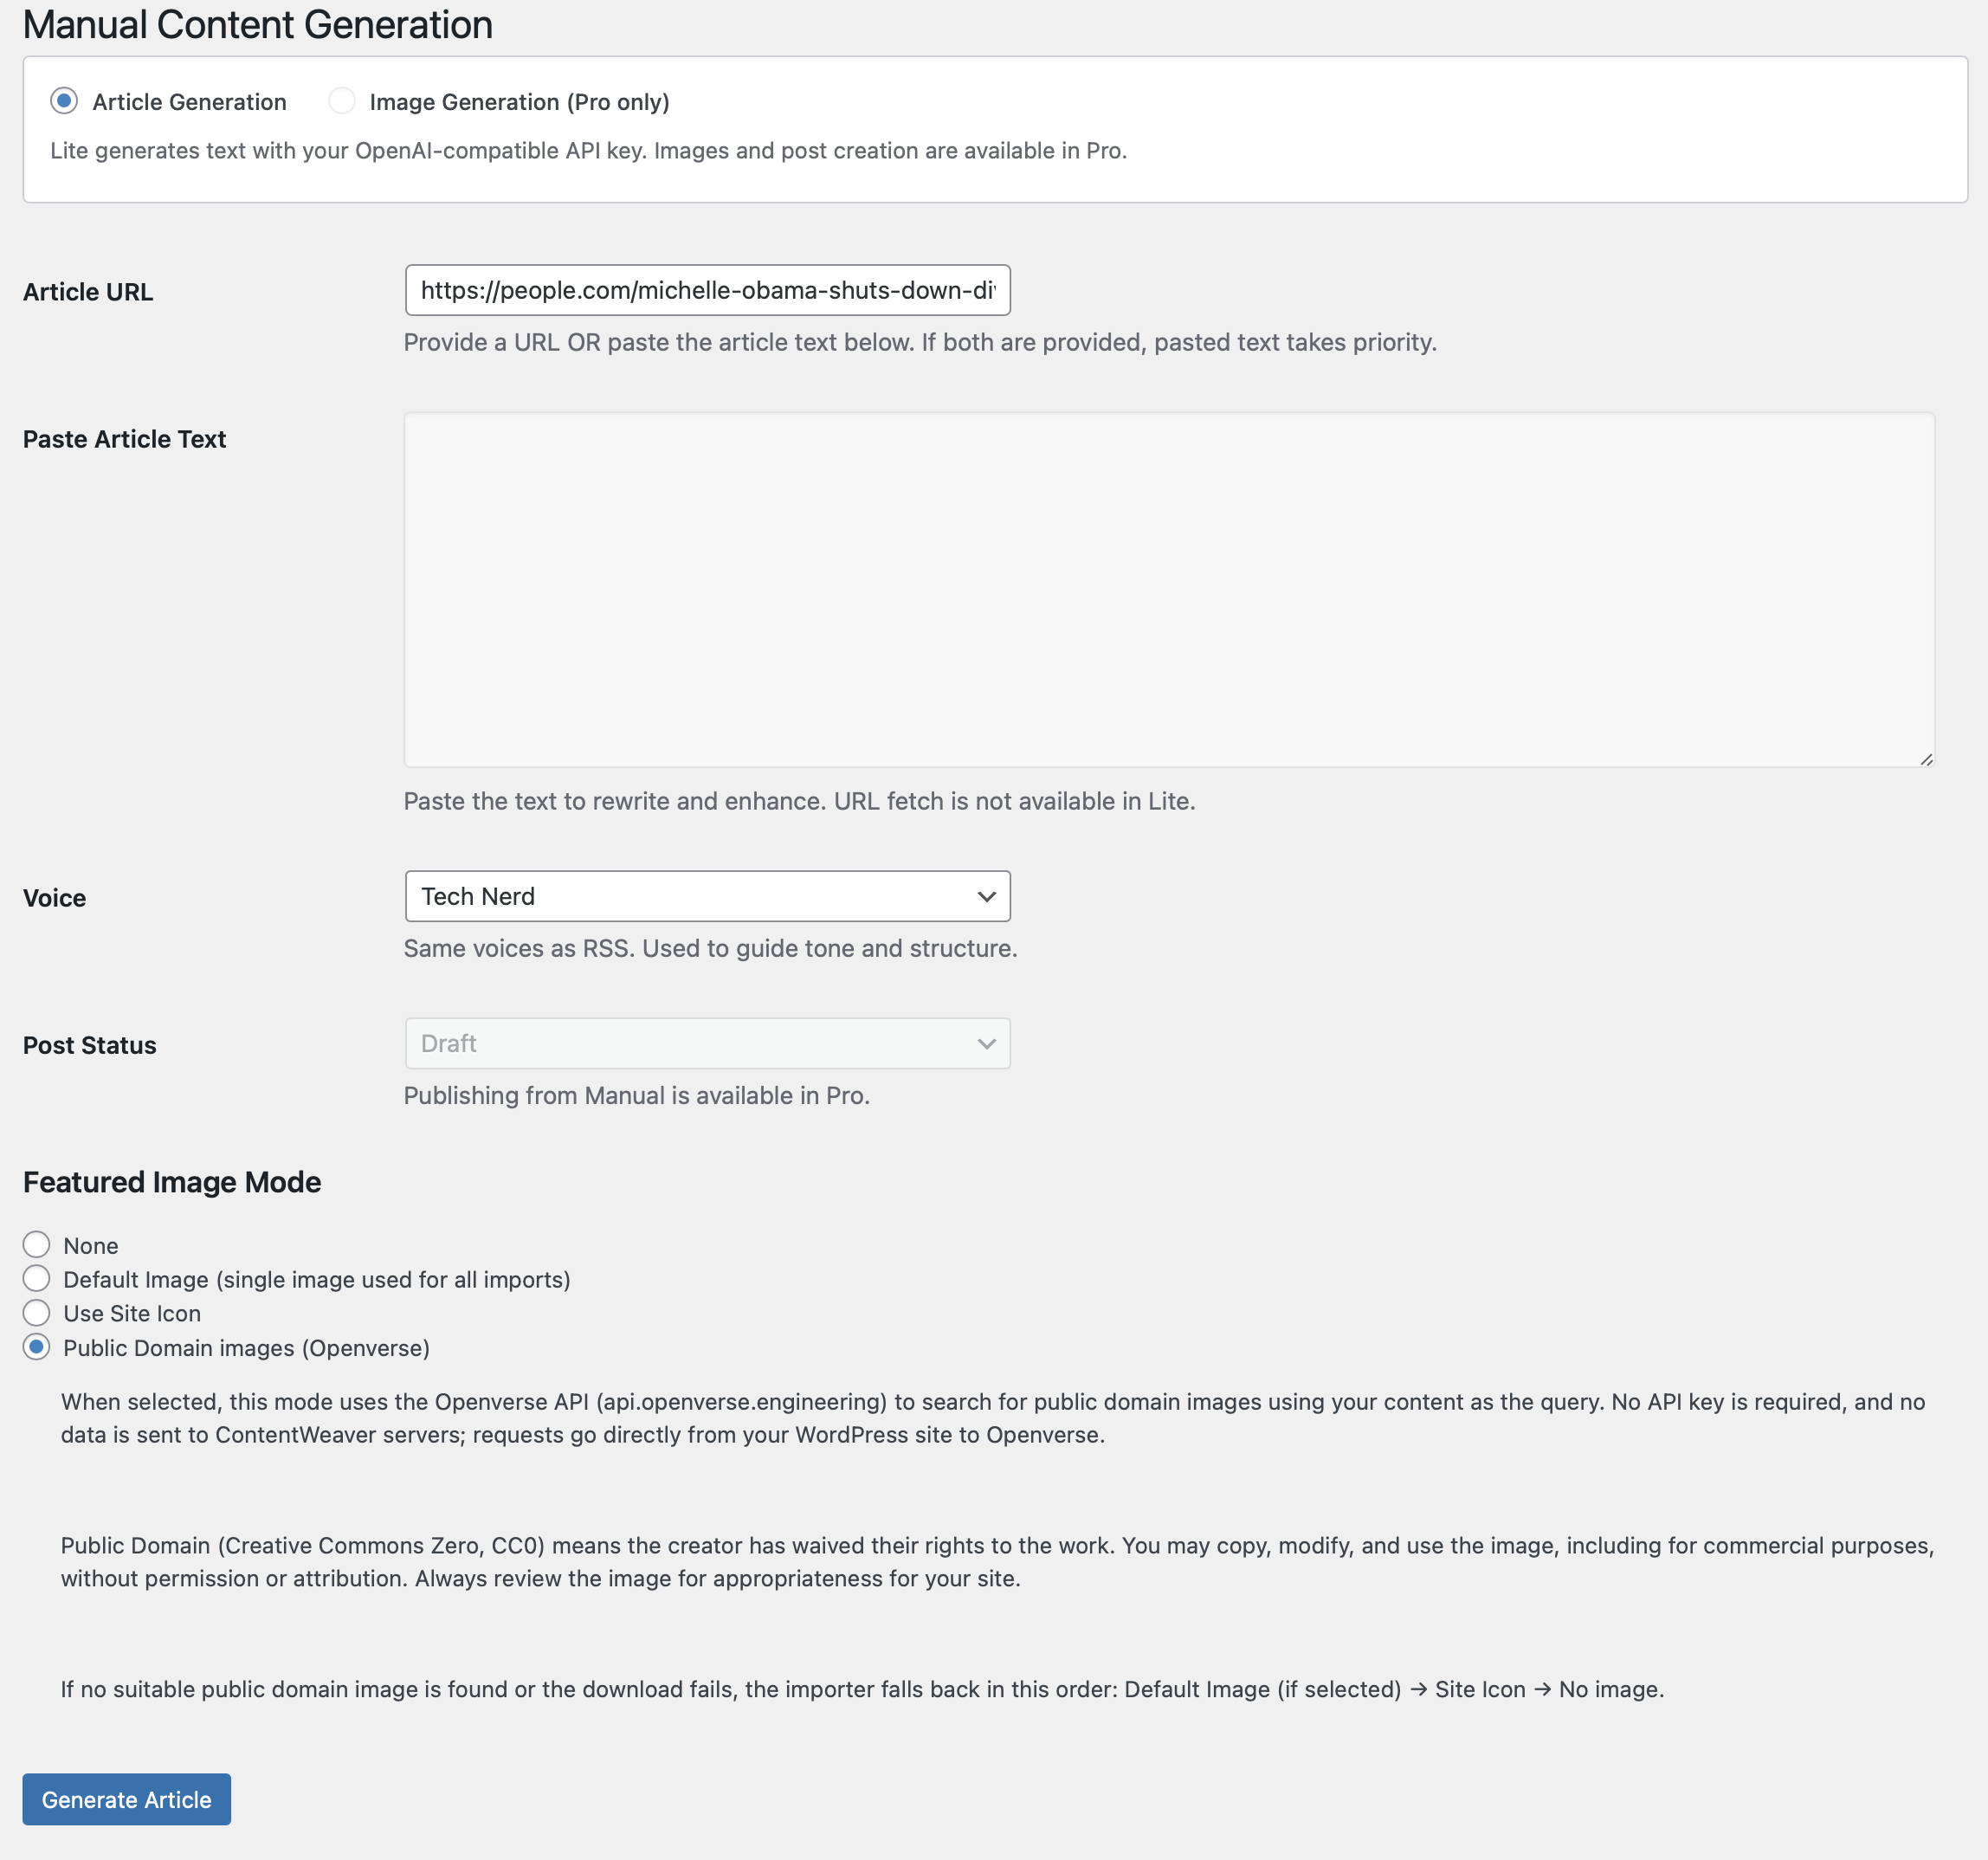
Task: Select the Article Generation radio button
Action: tap(64, 101)
